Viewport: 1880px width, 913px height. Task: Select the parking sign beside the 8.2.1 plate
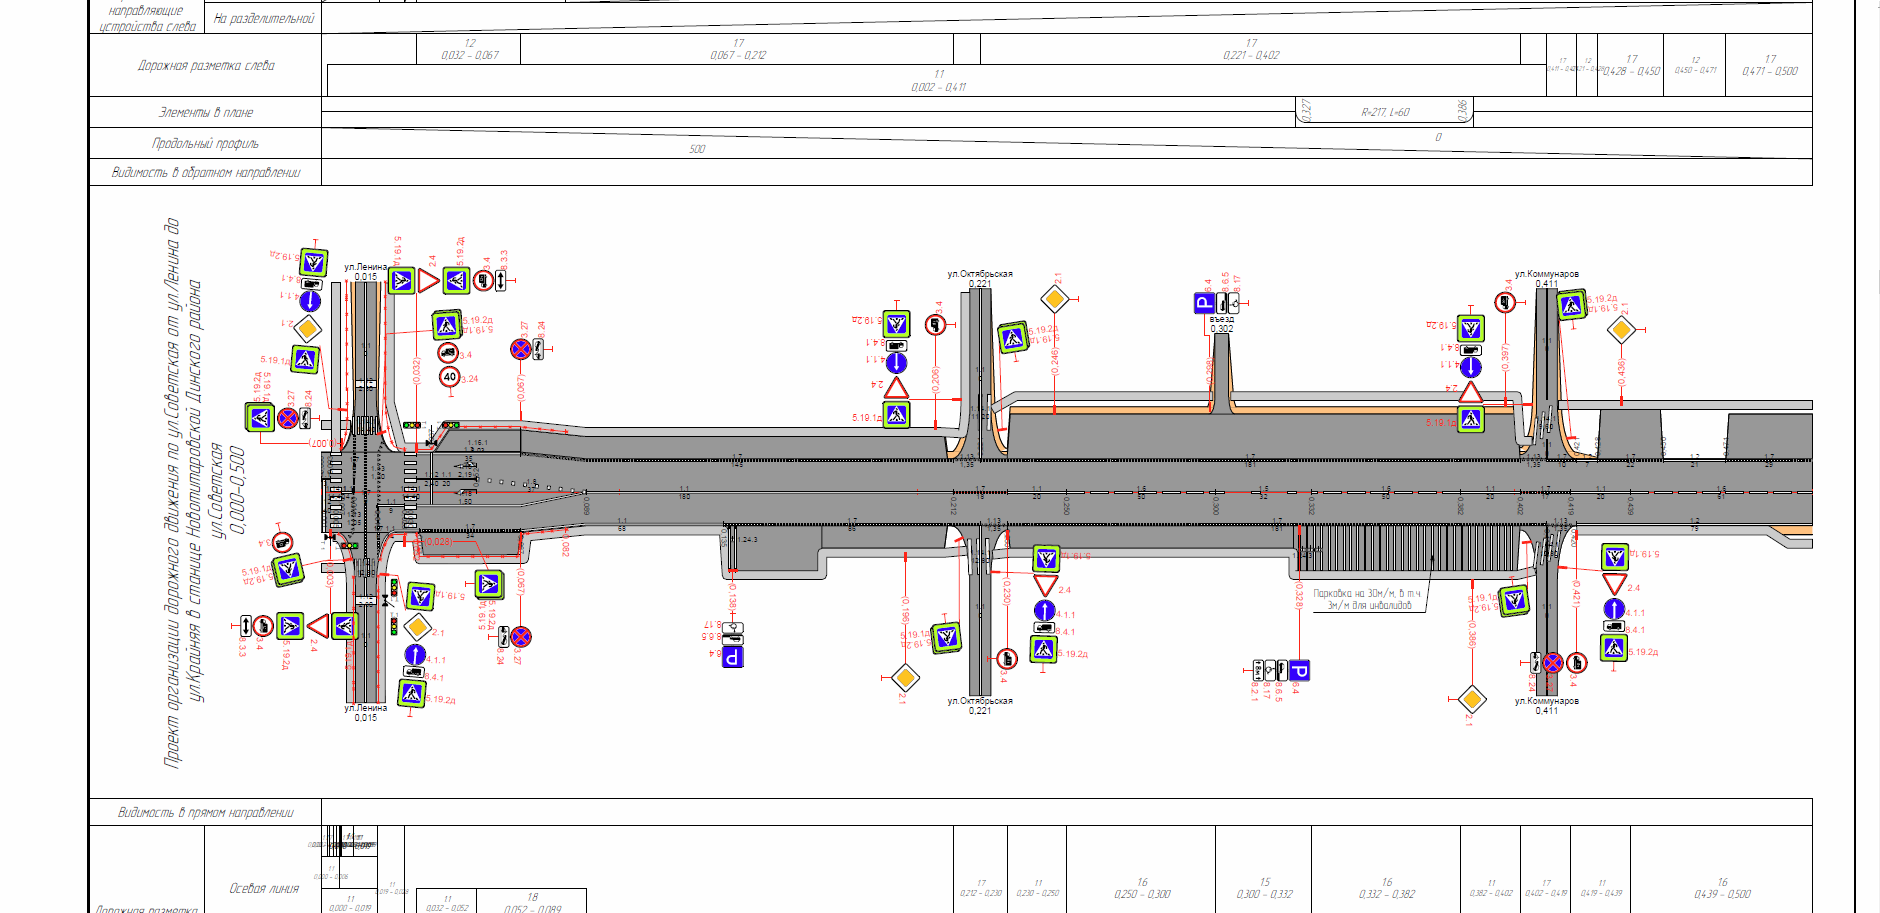click(x=1298, y=671)
